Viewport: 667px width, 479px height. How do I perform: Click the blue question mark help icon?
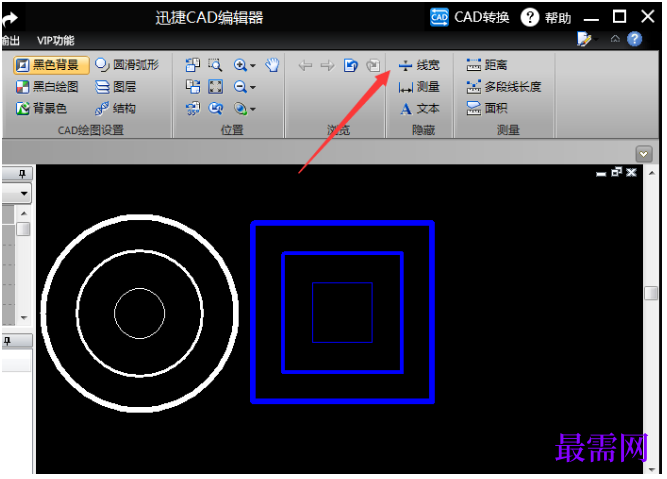(636, 39)
